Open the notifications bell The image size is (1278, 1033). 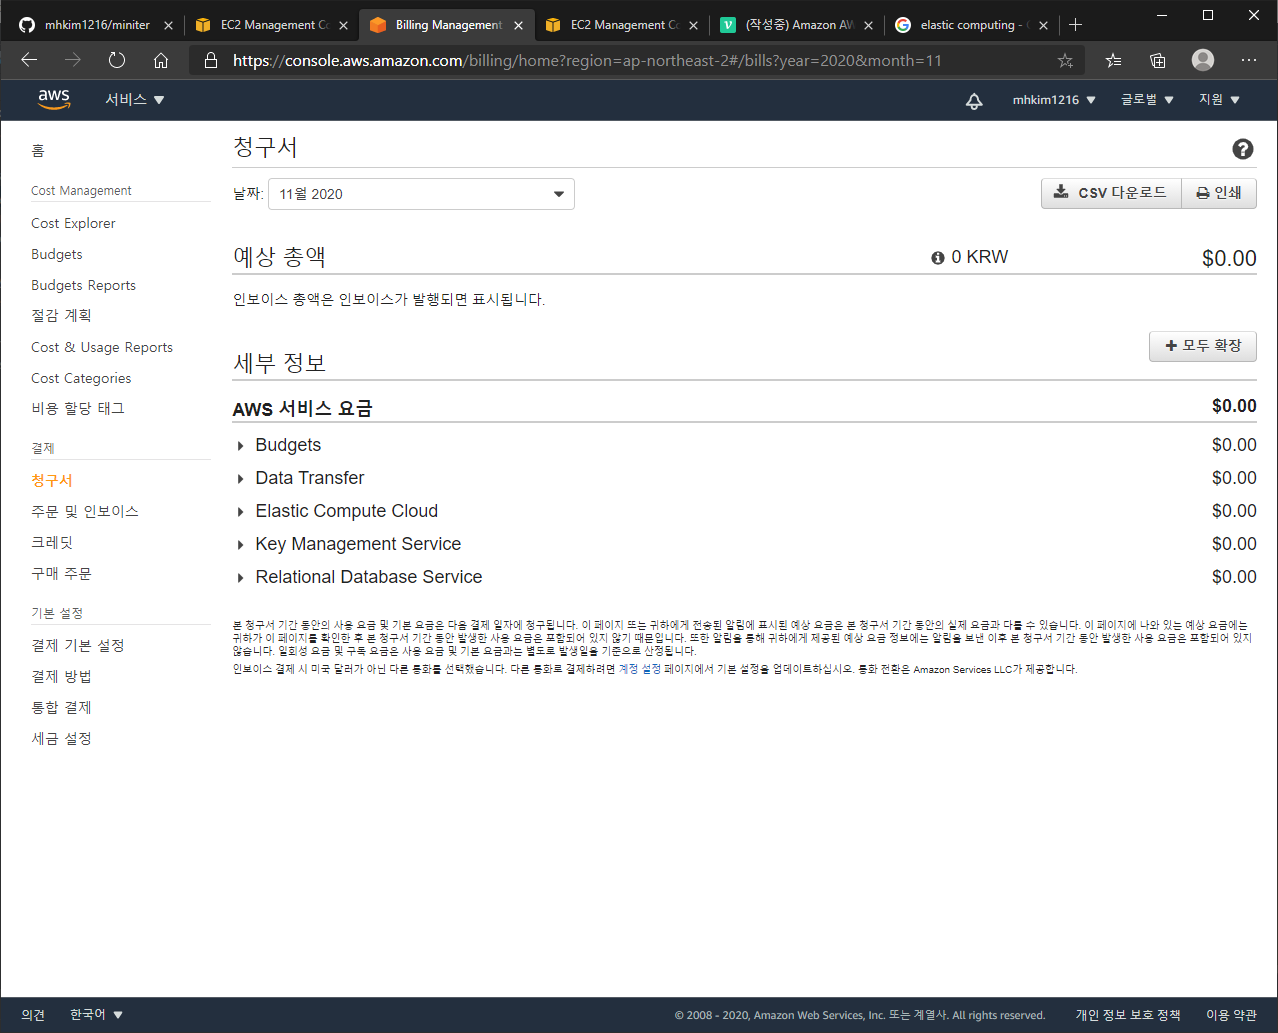click(974, 99)
